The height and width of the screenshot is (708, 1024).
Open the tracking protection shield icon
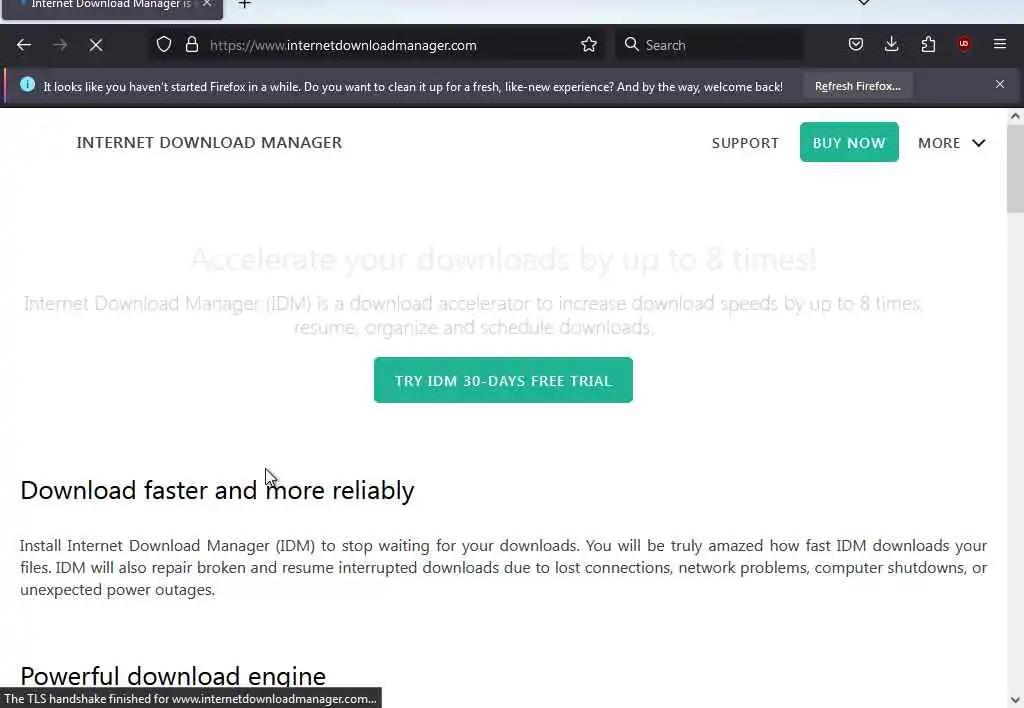pos(164,44)
